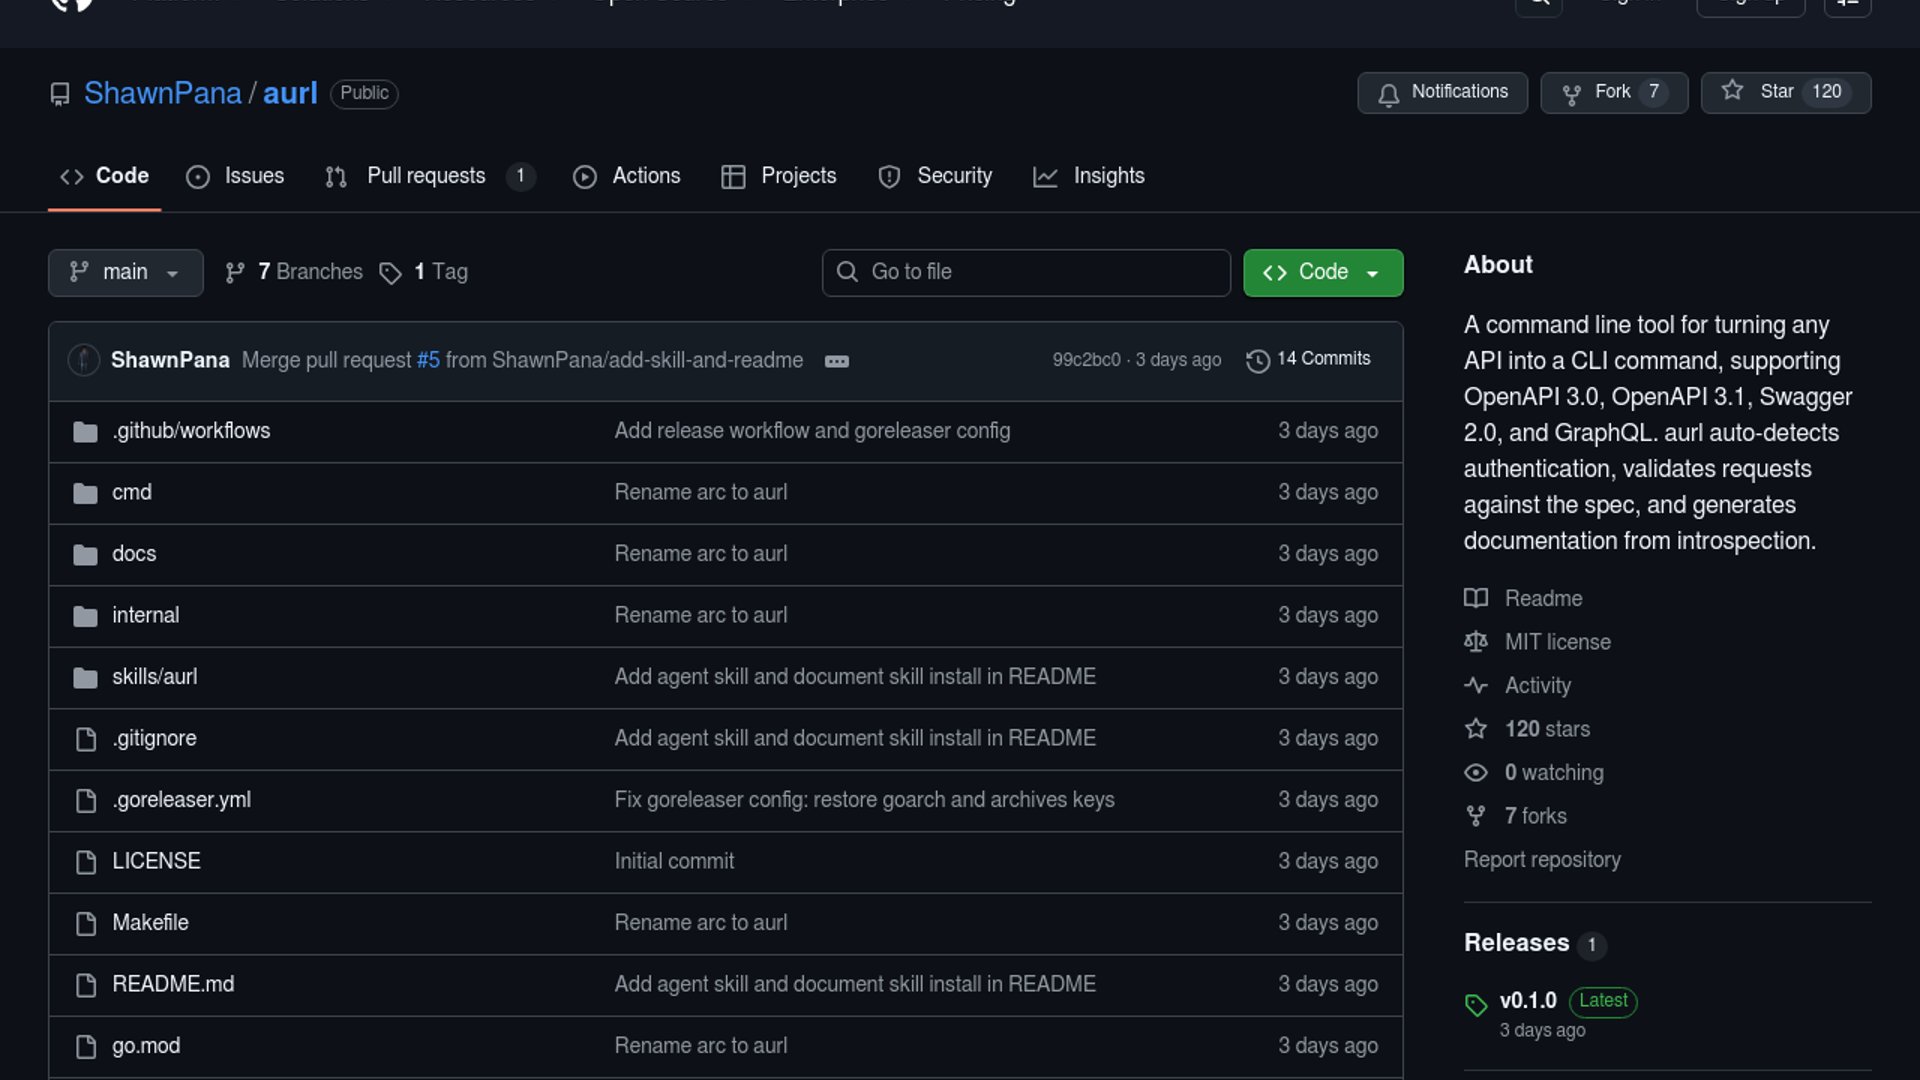The image size is (1920, 1080).
Task: Open the main branch dropdown
Action: [x=126, y=273]
